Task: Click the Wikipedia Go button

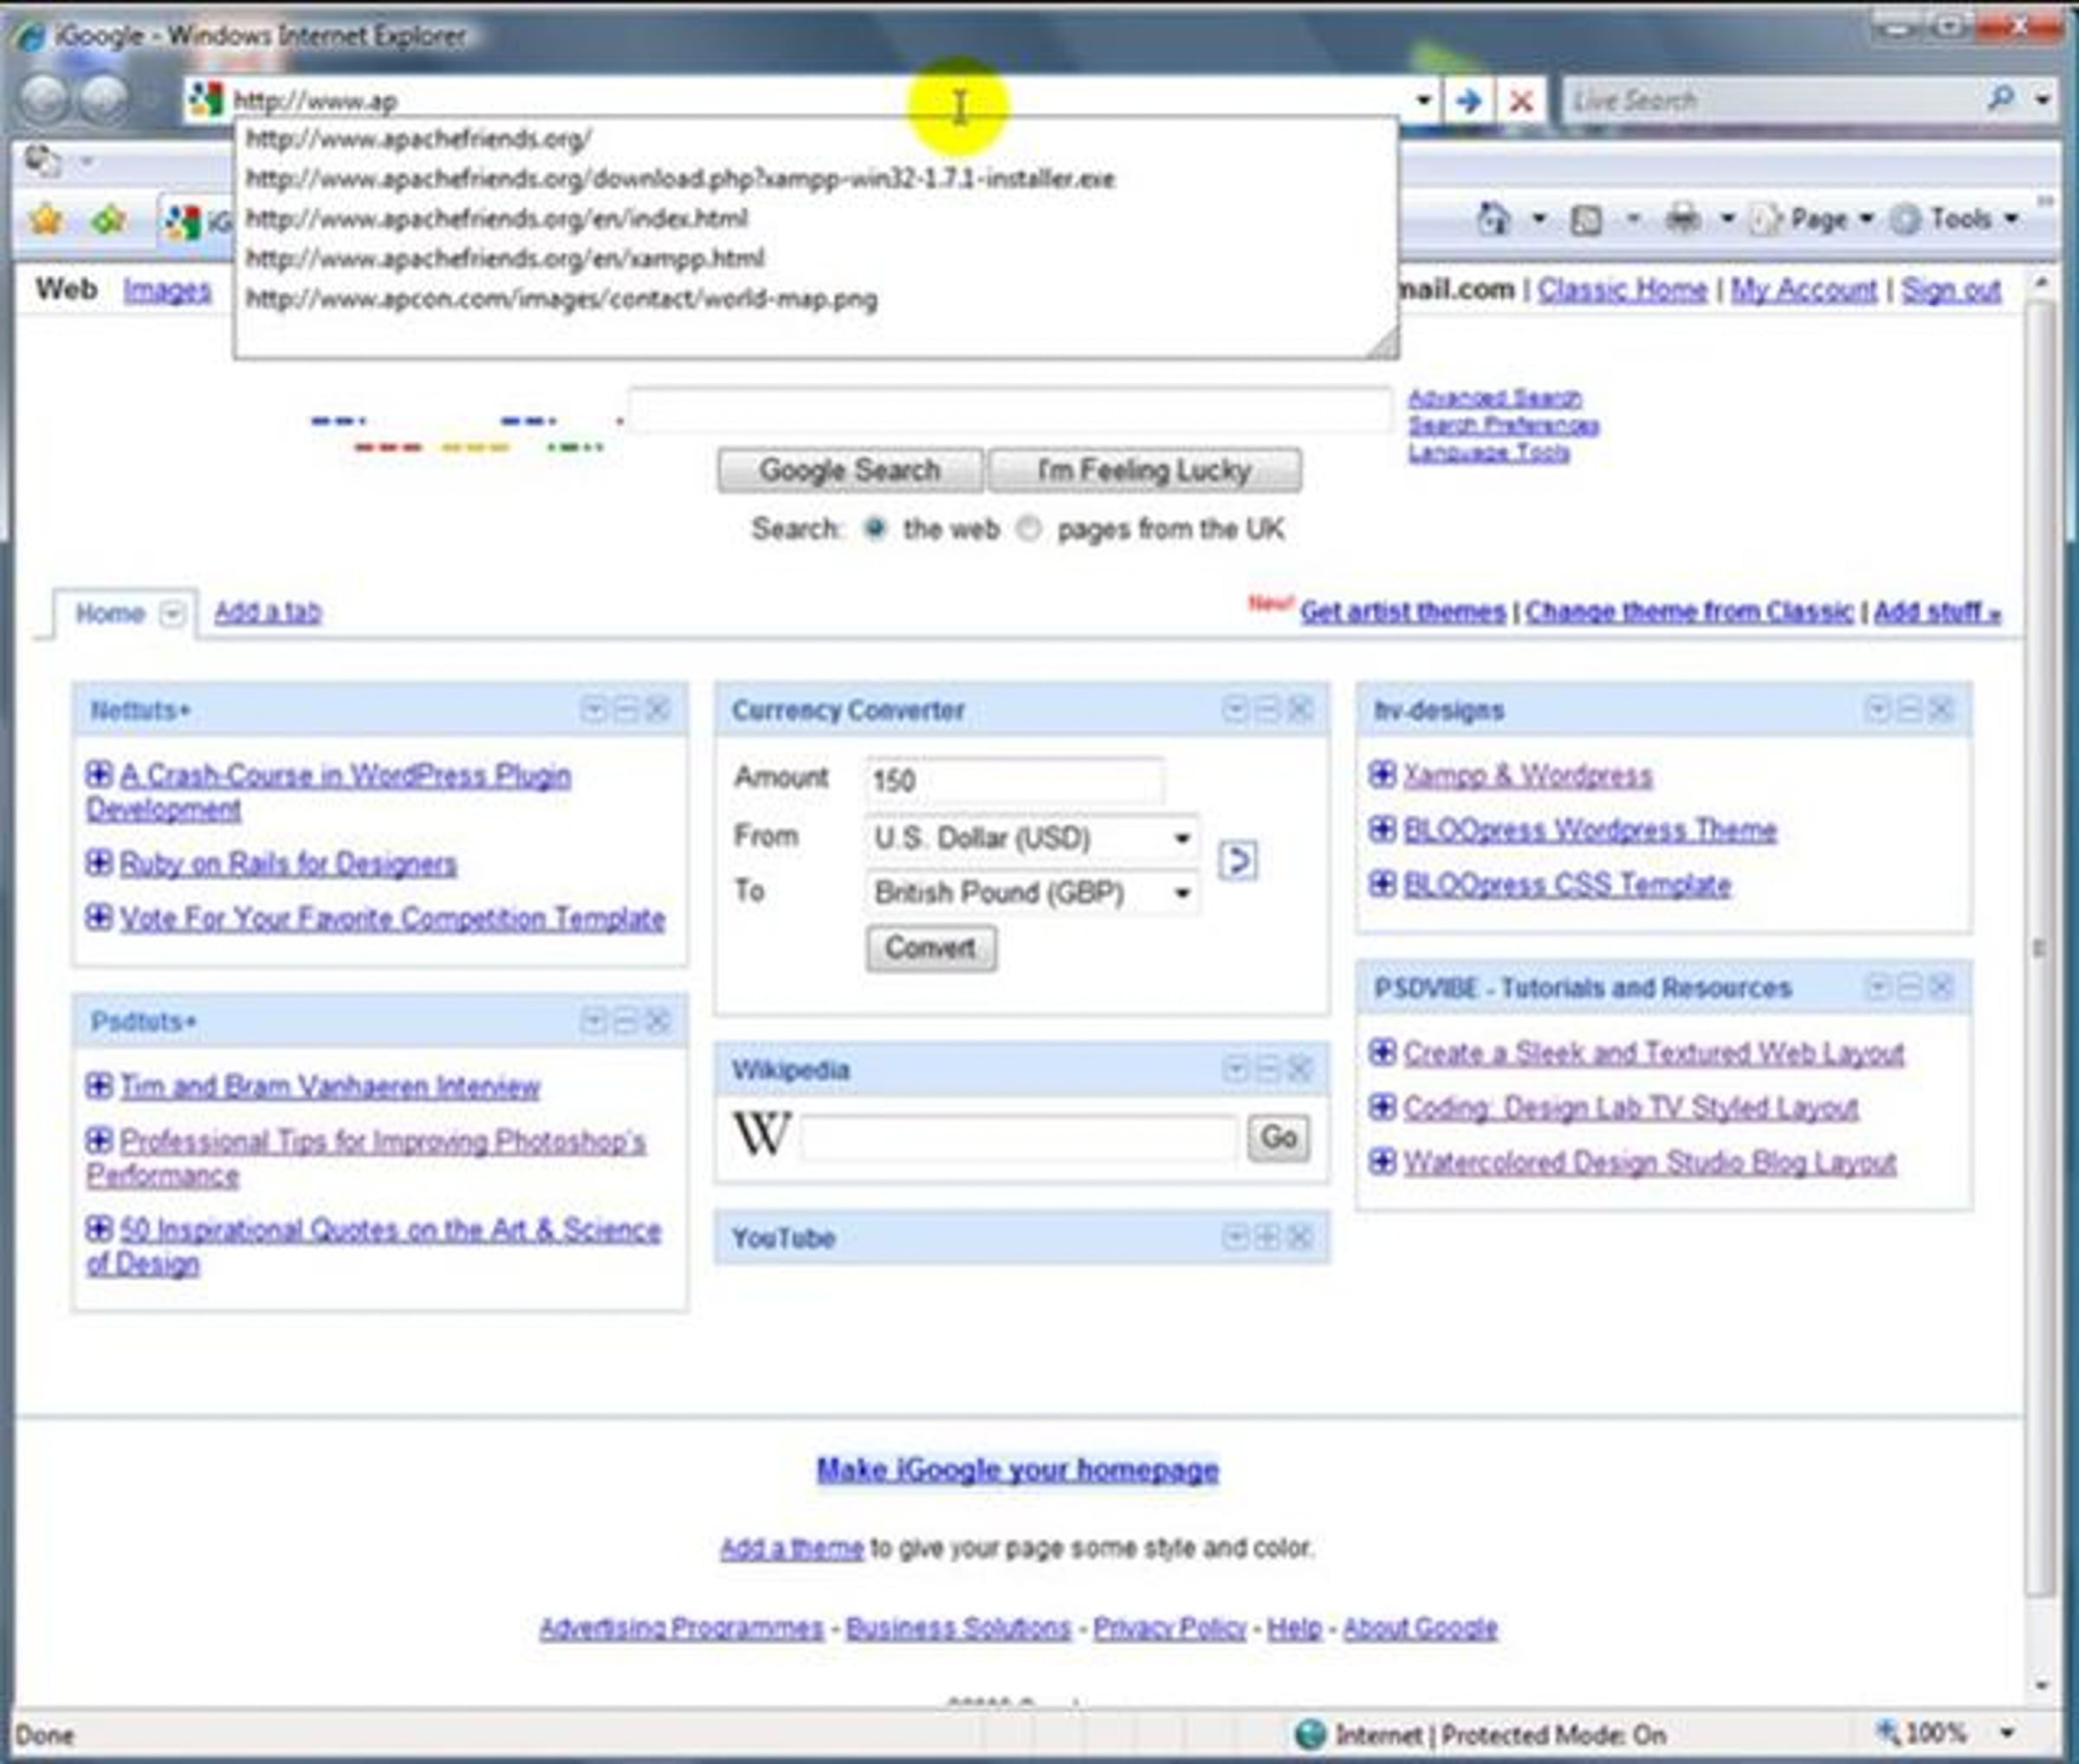Action: (x=1278, y=1137)
